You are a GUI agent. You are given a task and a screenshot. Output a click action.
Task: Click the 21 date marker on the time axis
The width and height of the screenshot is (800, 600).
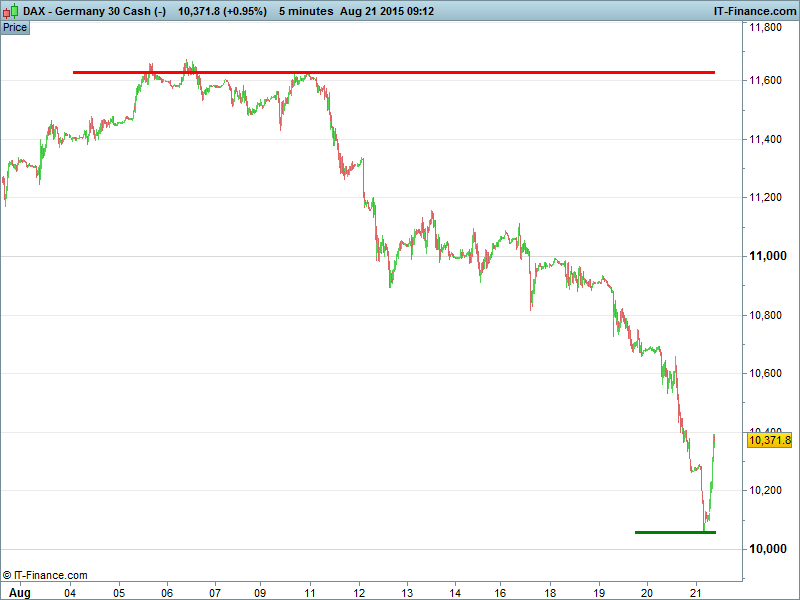coord(695,592)
